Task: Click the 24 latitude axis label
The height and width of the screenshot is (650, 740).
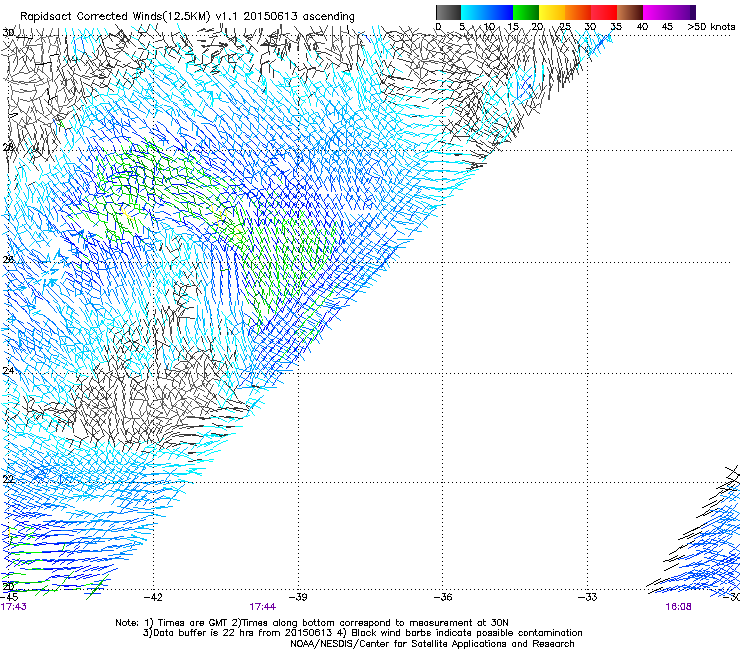Action: [8, 371]
